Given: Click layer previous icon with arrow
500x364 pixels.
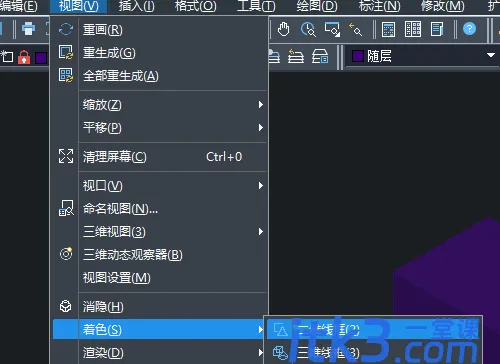Looking at the screenshot, I should (x=296, y=56).
